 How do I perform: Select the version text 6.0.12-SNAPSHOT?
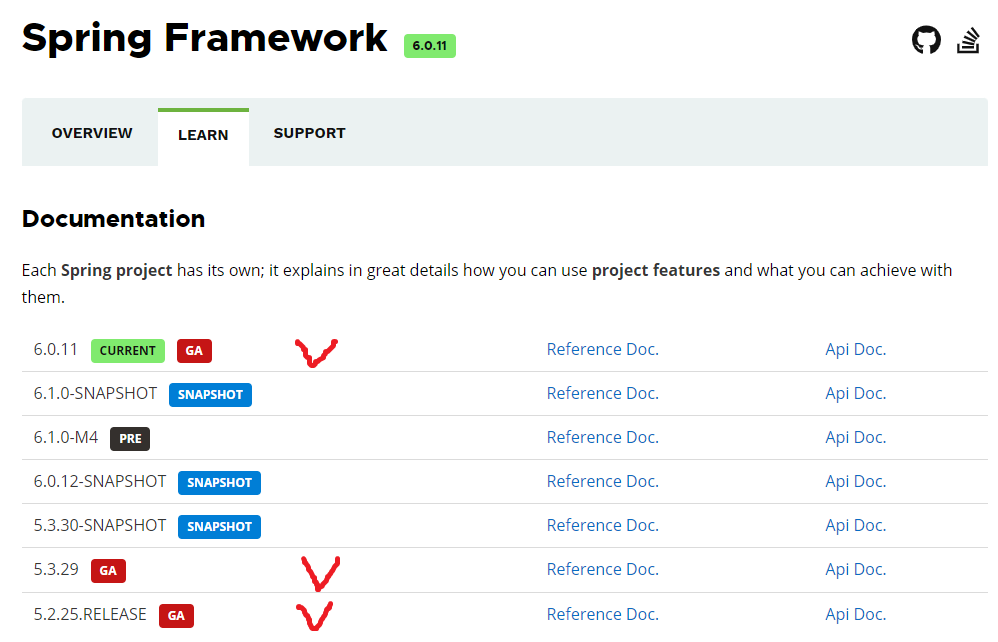coord(99,481)
